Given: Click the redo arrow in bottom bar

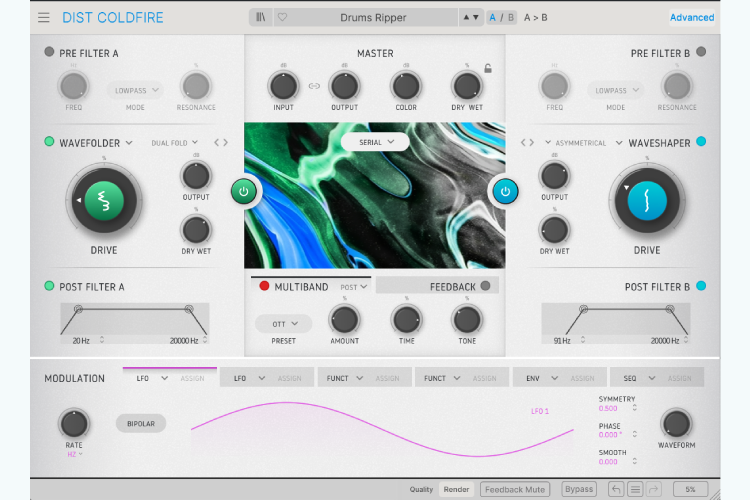Looking at the screenshot, I should pyautogui.click(x=654, y=489).
